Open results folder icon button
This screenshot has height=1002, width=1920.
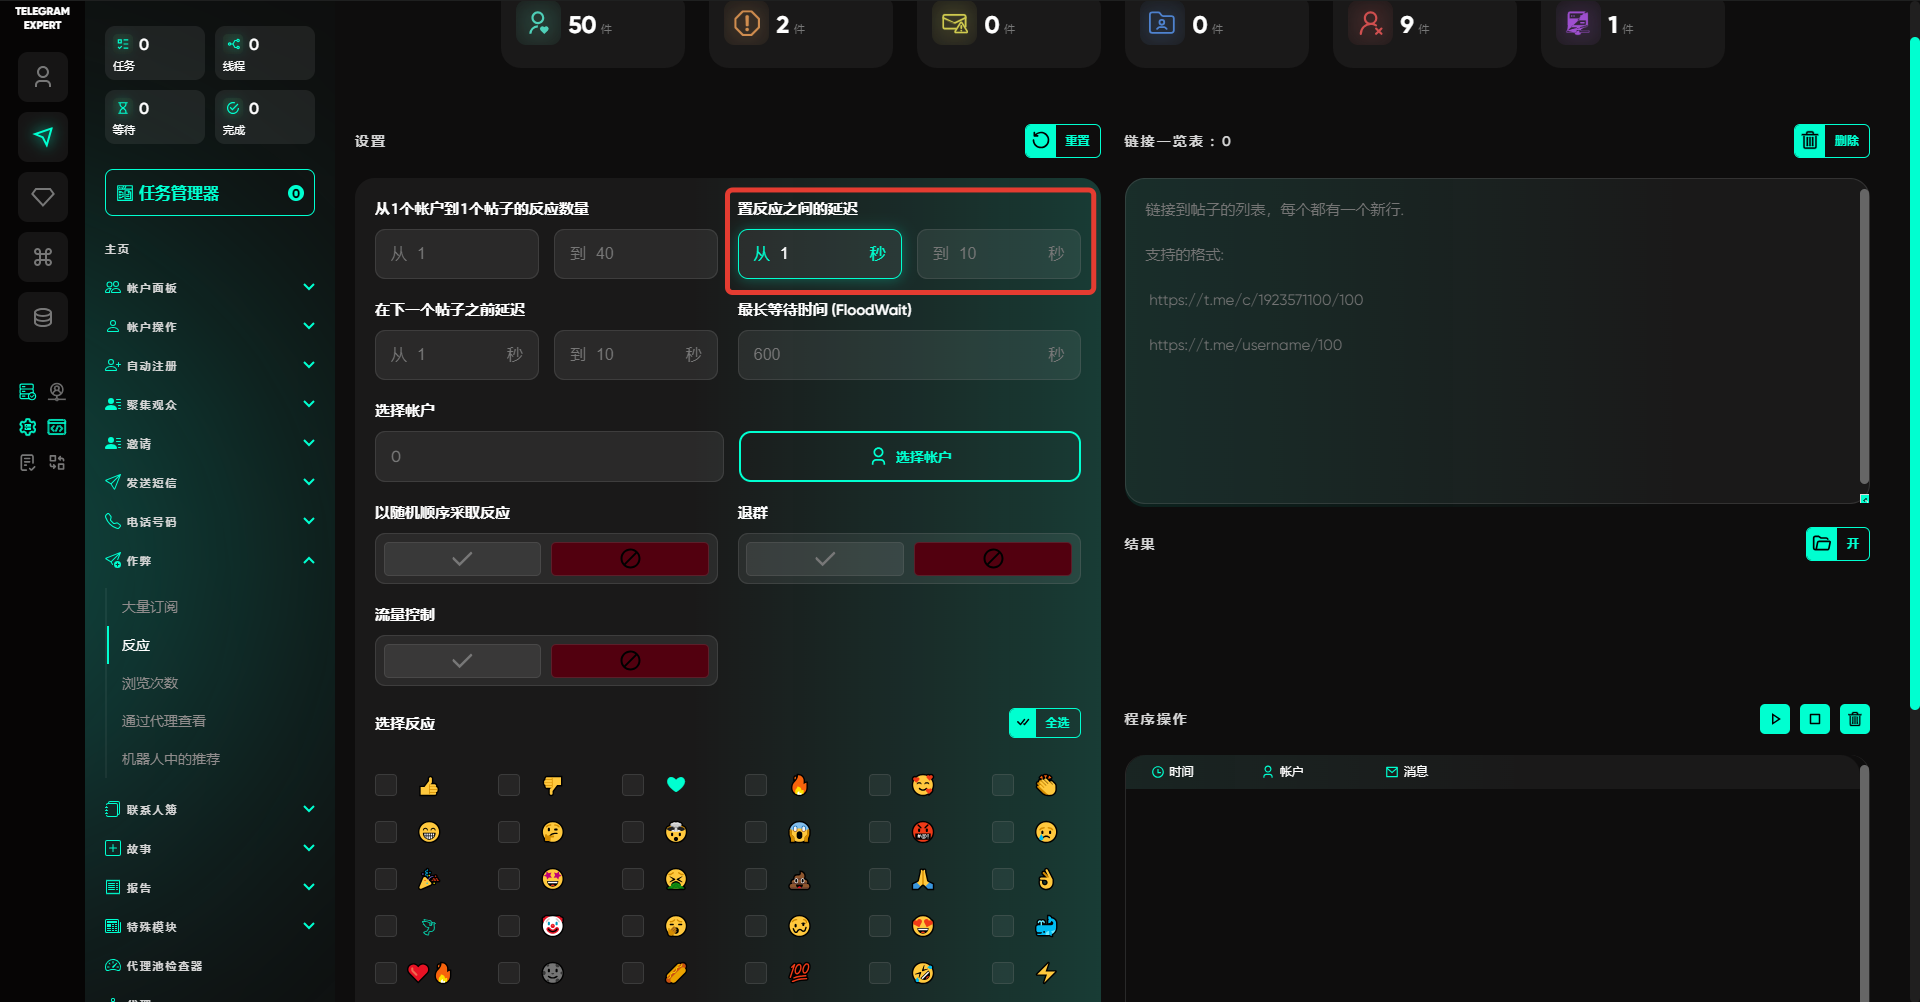point(1822,544)
